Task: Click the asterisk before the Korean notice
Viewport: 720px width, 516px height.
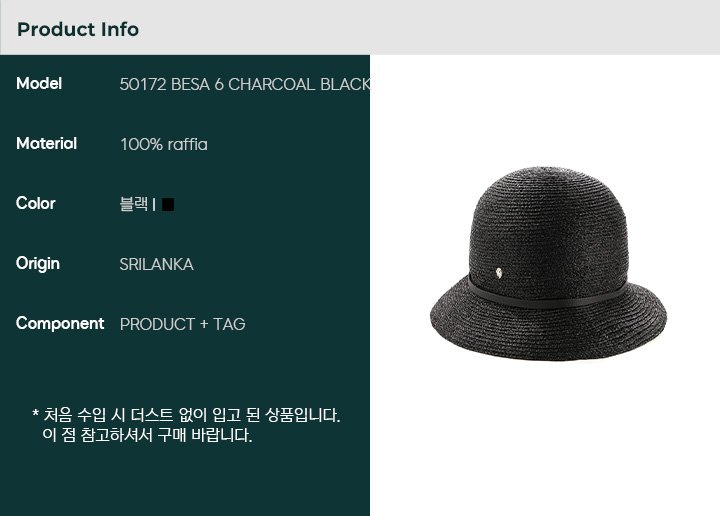Action: (x=35, y=414)
